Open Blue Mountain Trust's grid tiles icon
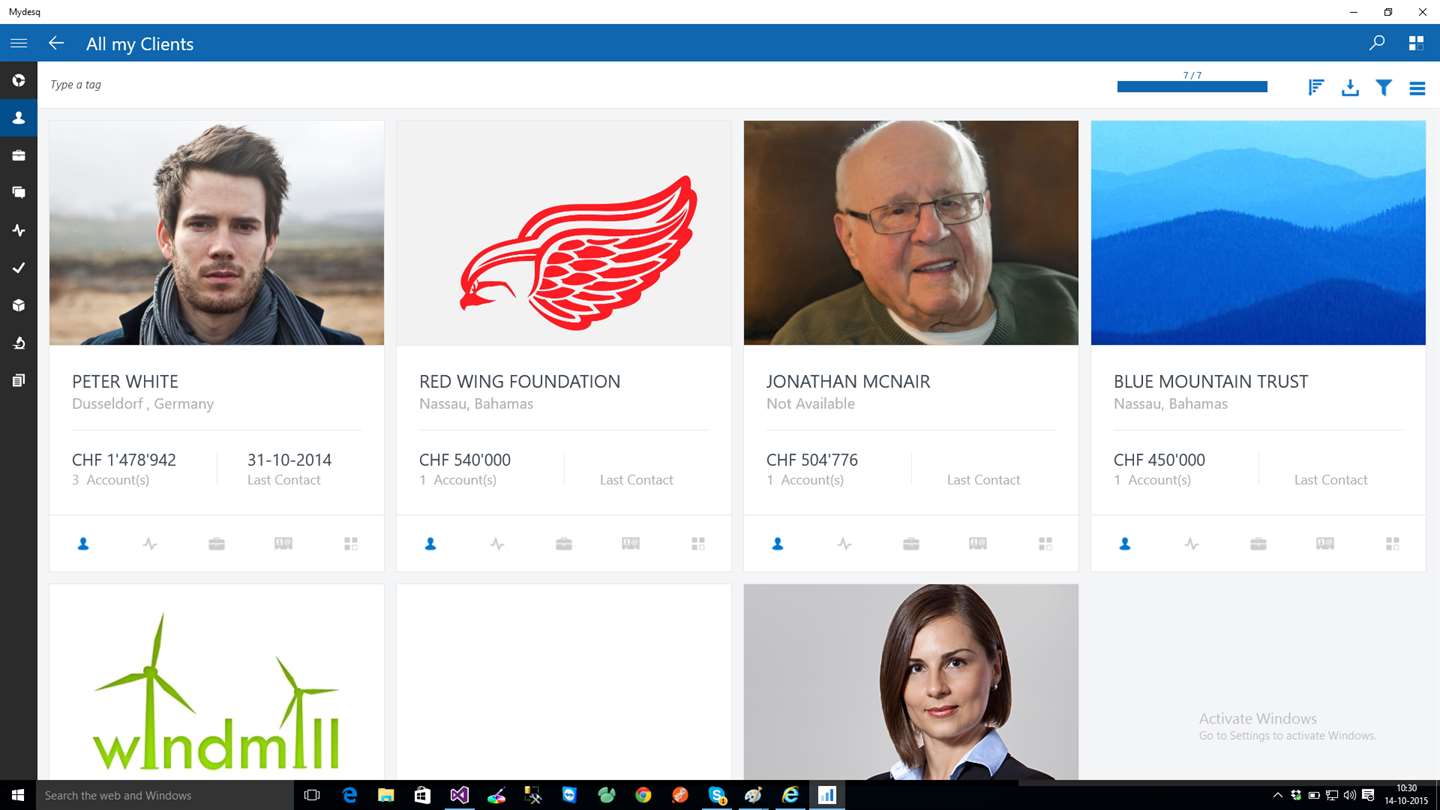Image resolution: width=1440 pixels, height=810 pixels. click(1392, 544)
